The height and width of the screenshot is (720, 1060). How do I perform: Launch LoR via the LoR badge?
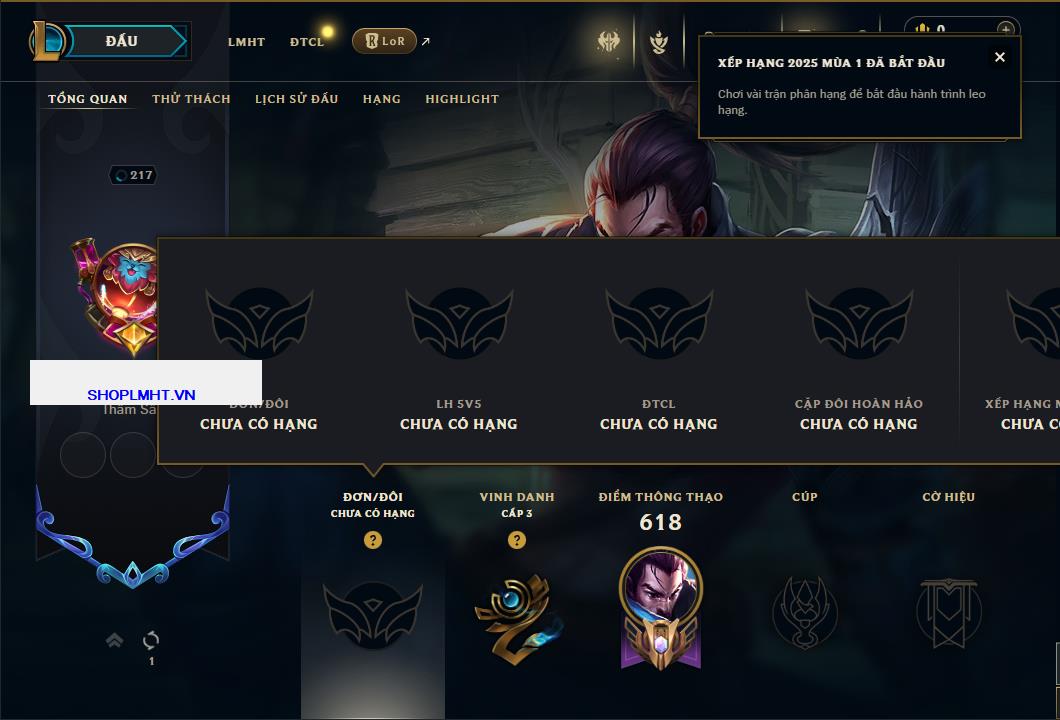pos(384,41)
